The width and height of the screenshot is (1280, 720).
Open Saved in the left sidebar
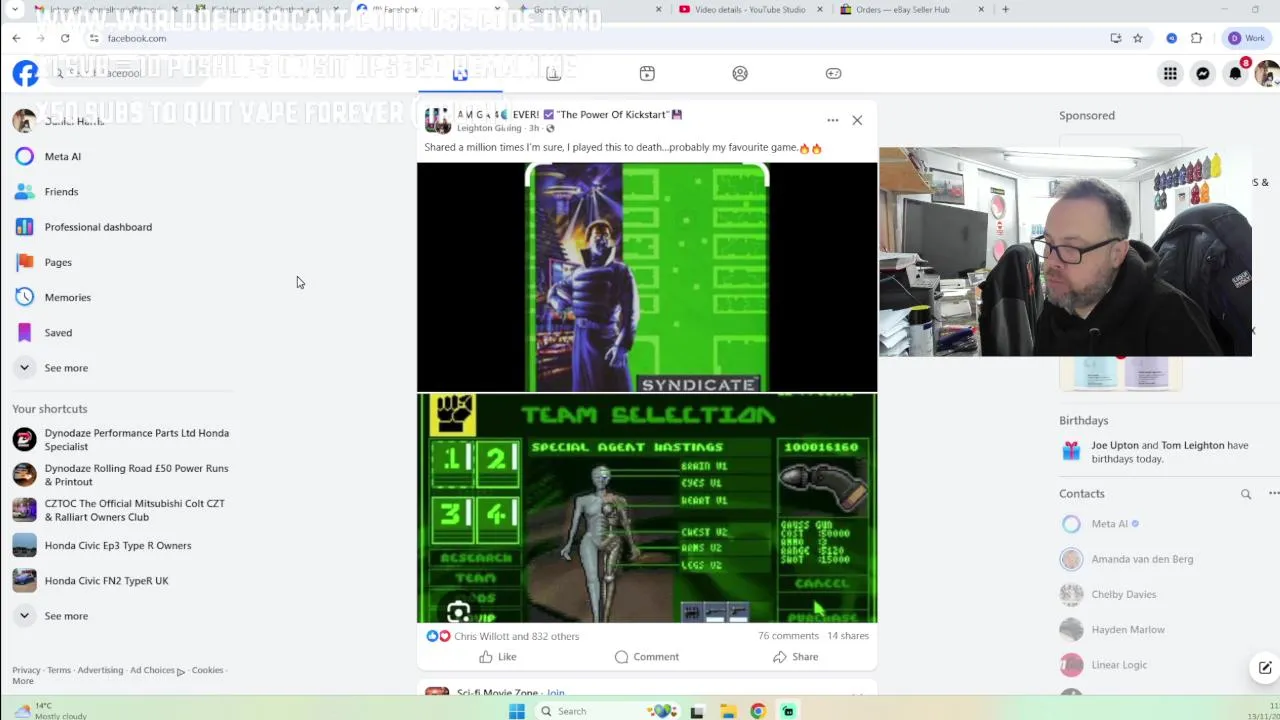(58, 332)
